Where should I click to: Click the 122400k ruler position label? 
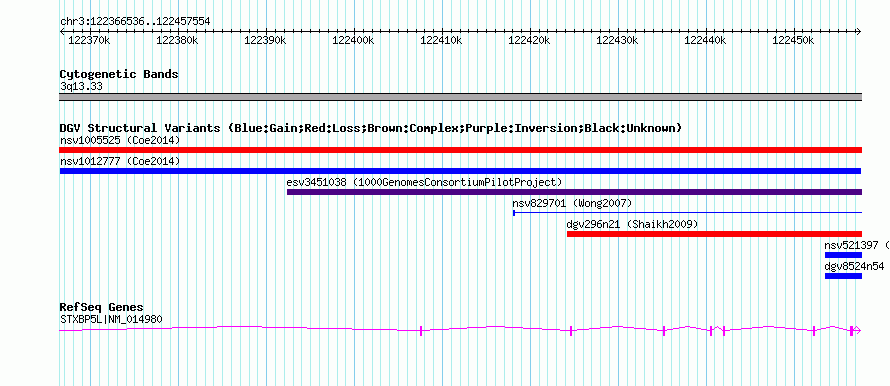pos(353,40)
